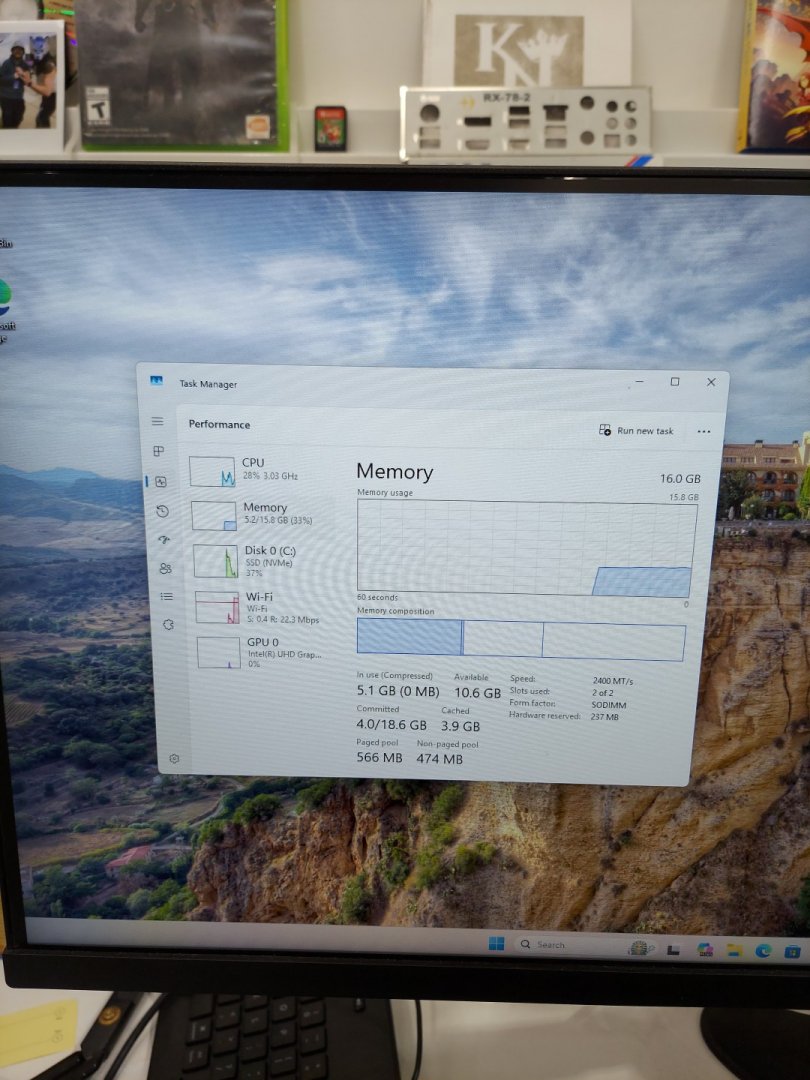Select the Wi-Fi performance entry
Image resolution: width=810 pixels, height=1080 pixels.
[x=257, y=607]
